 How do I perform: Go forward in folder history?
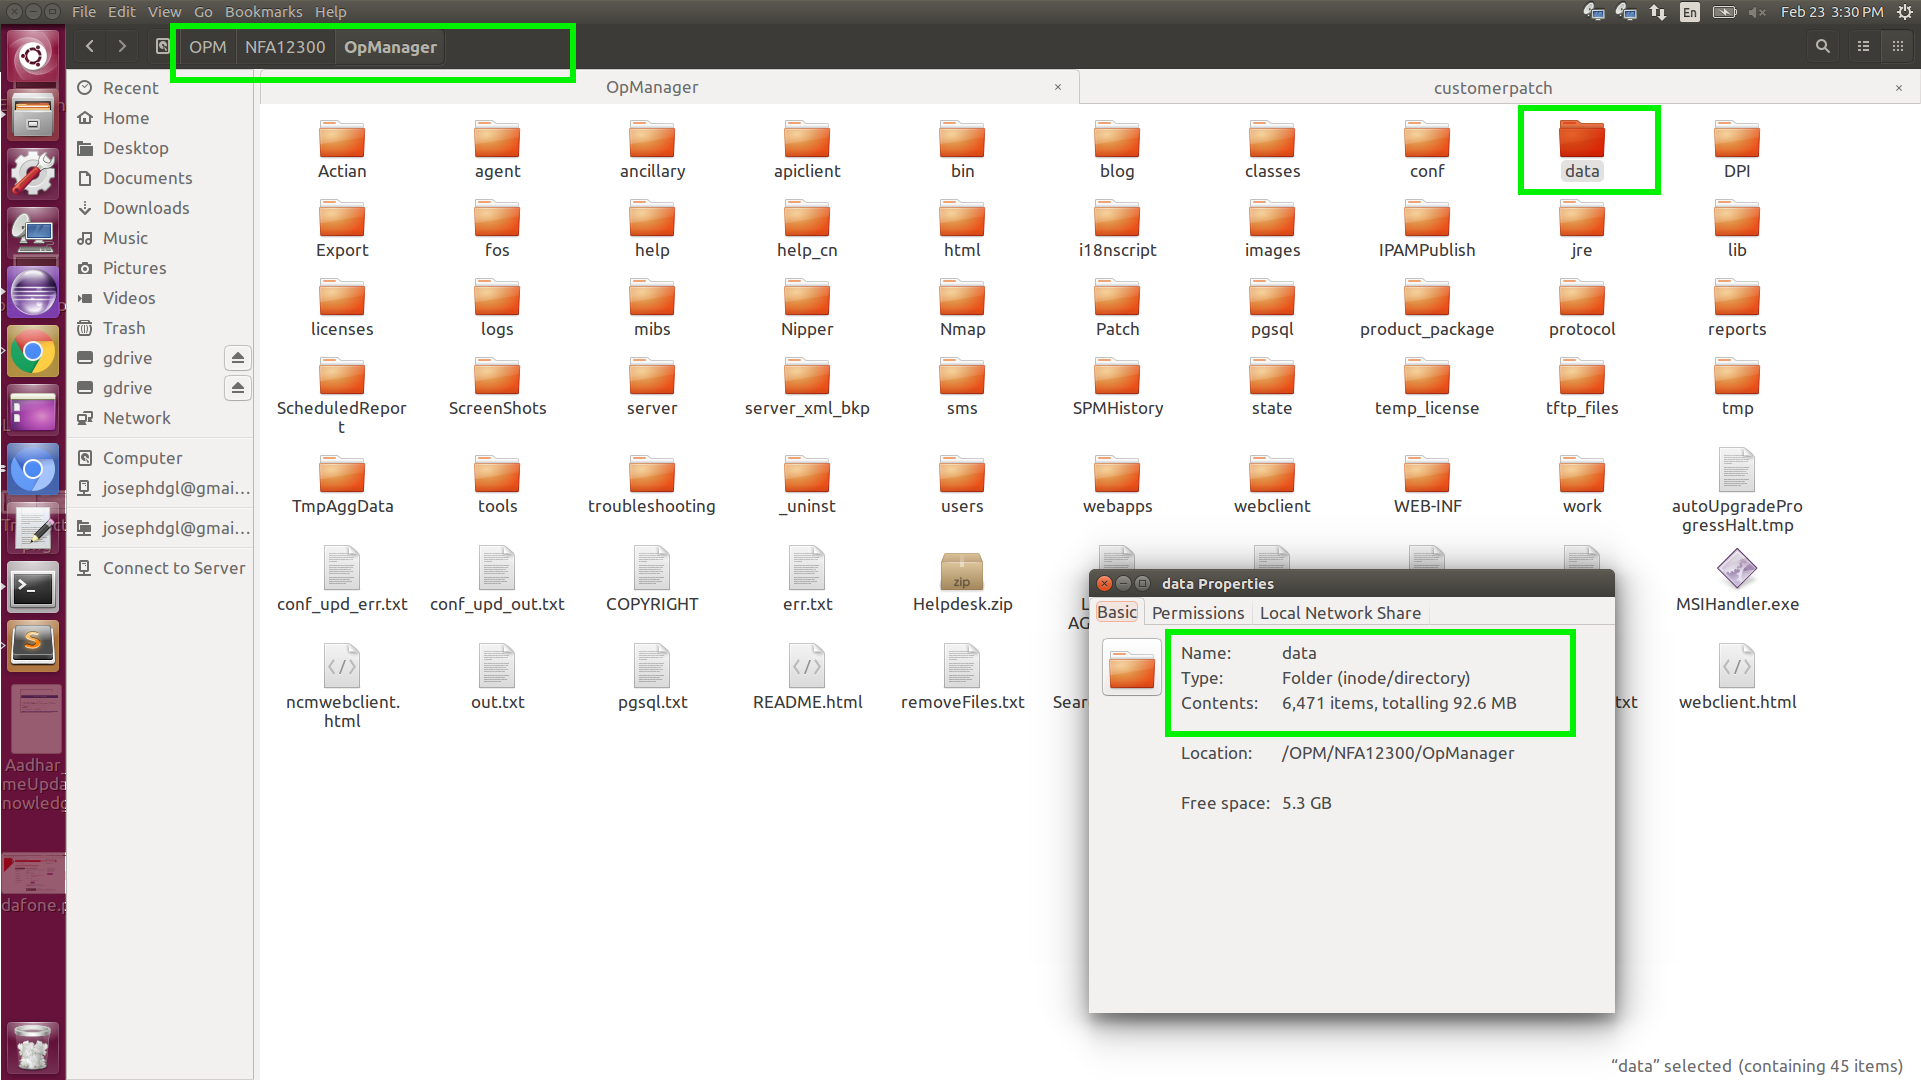pyautogui.click(x=122, y=46)
